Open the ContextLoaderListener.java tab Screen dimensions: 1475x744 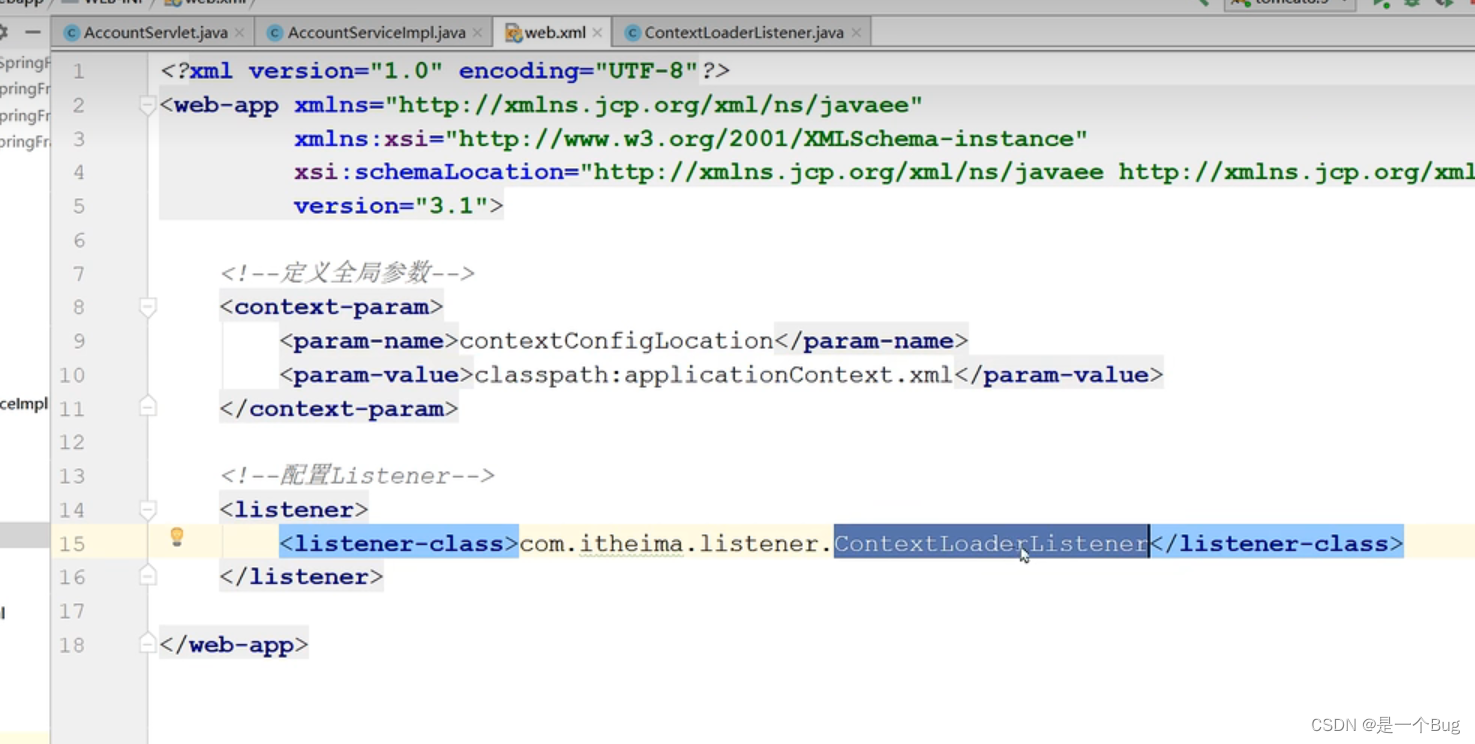point(743,33)
